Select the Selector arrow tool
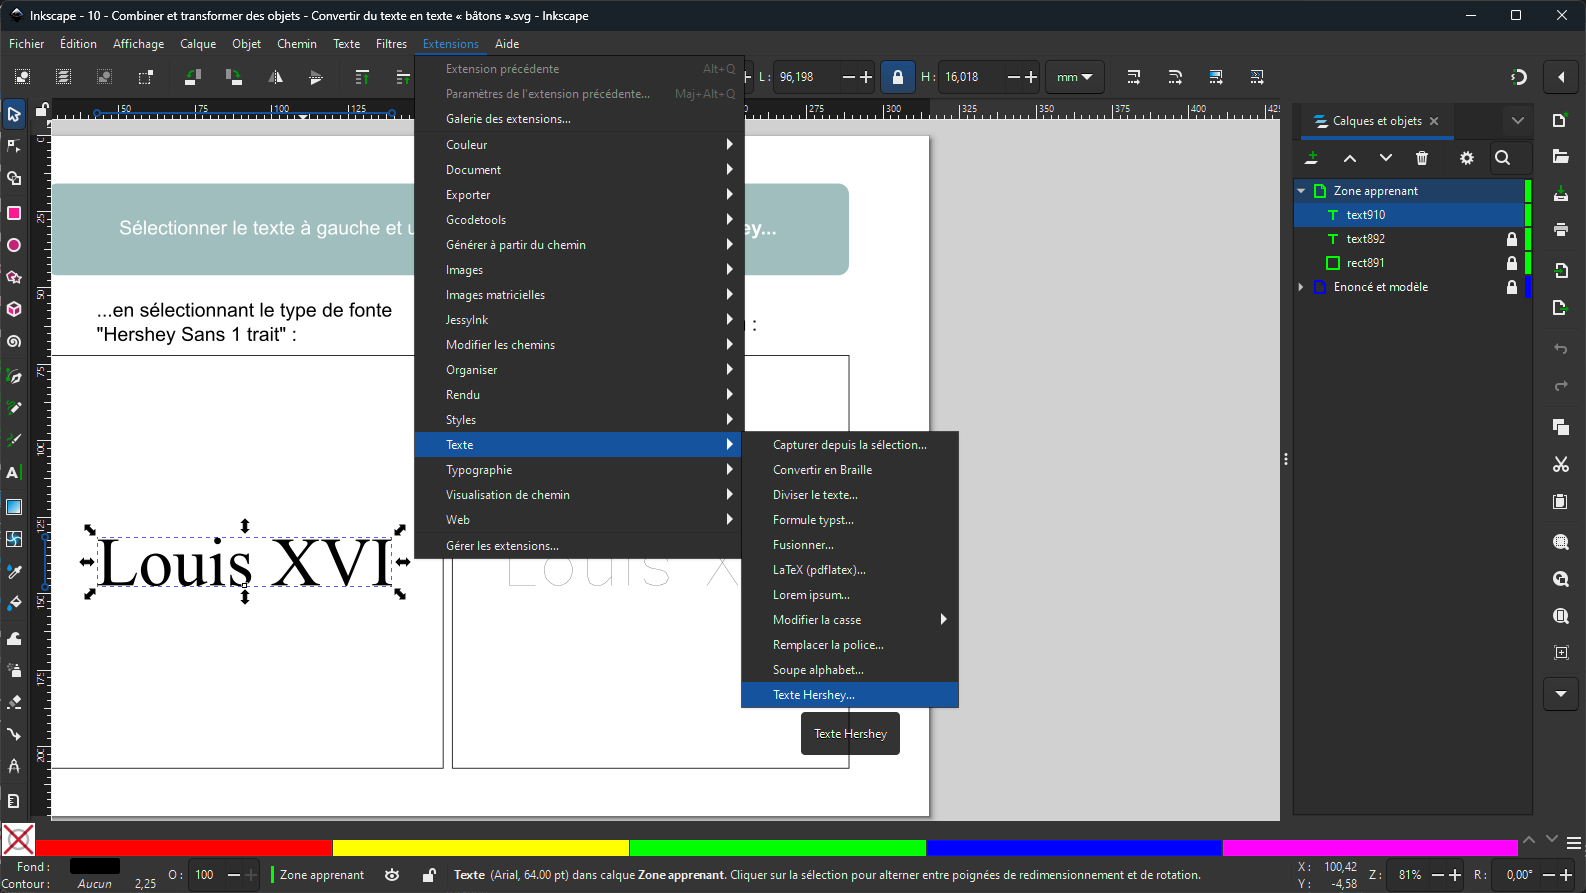 pos(14,114)
